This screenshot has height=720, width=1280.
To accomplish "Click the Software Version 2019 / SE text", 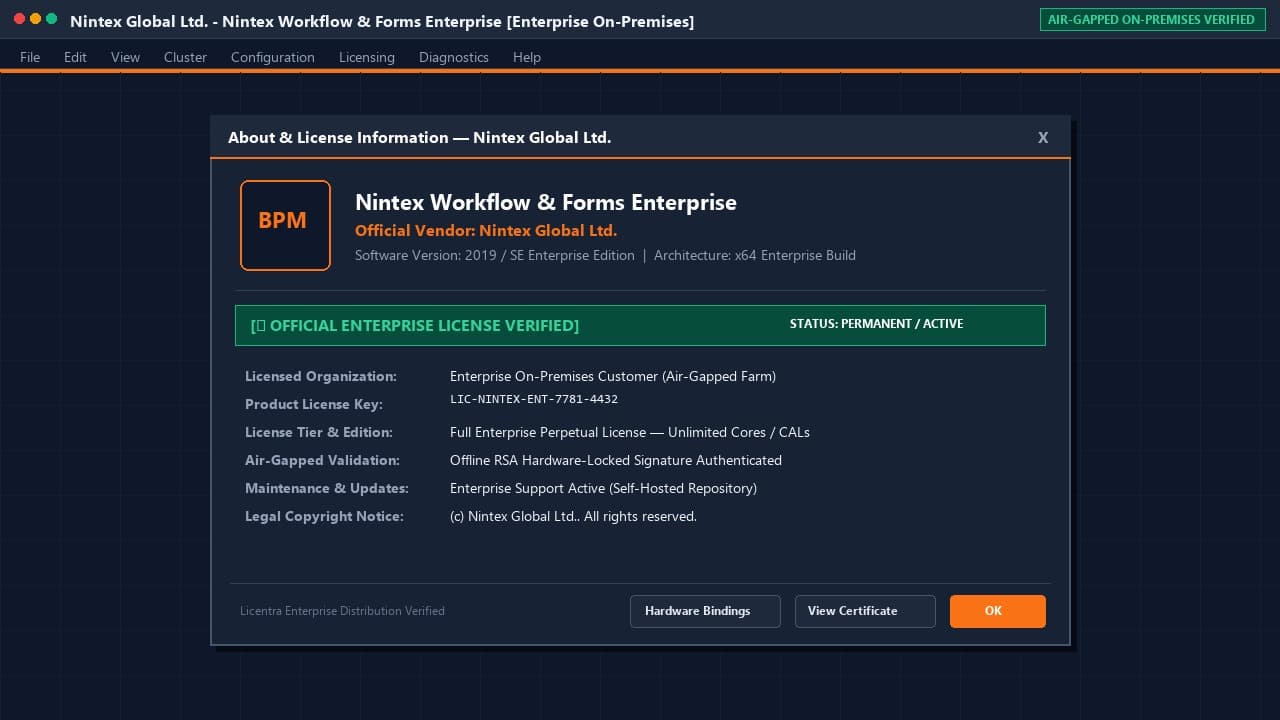I will [495, 255].
